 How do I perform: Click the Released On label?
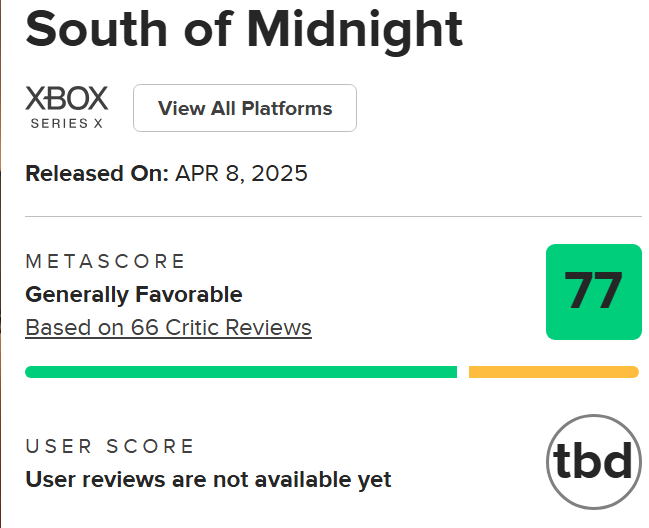tap(96, 173)
